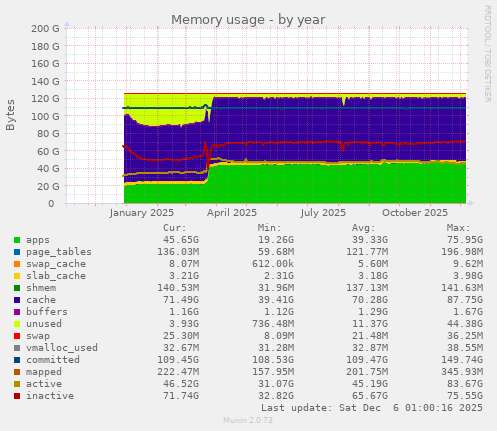Click the 'vmalloc_used' legend label

click(62, 348)
